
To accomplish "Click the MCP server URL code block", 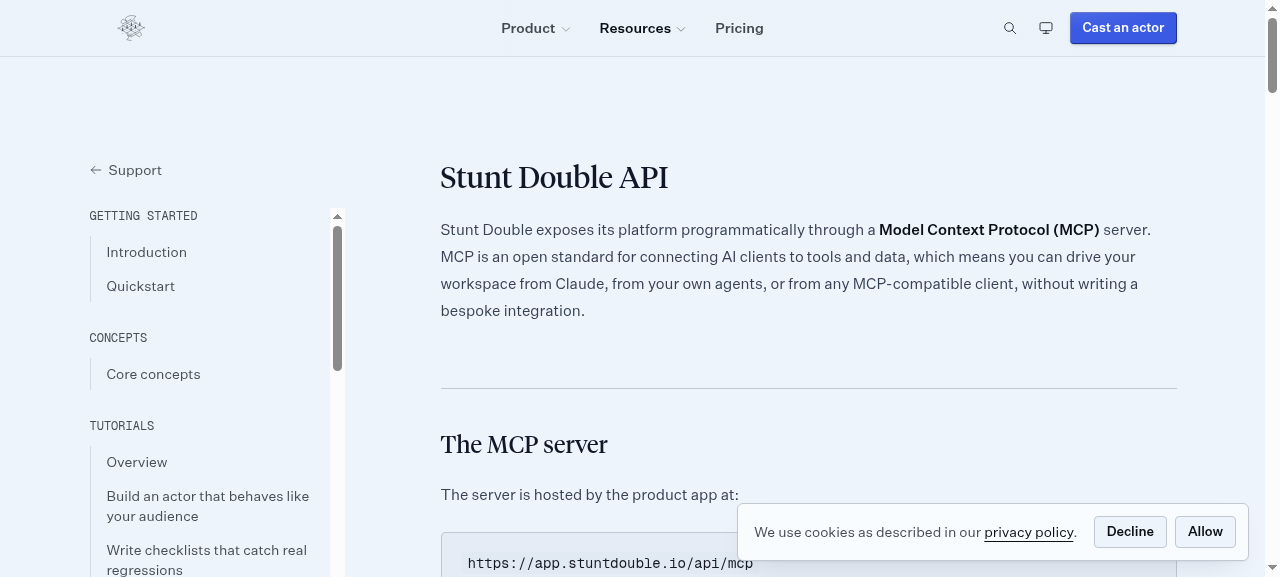I will [x=808, y=555].
